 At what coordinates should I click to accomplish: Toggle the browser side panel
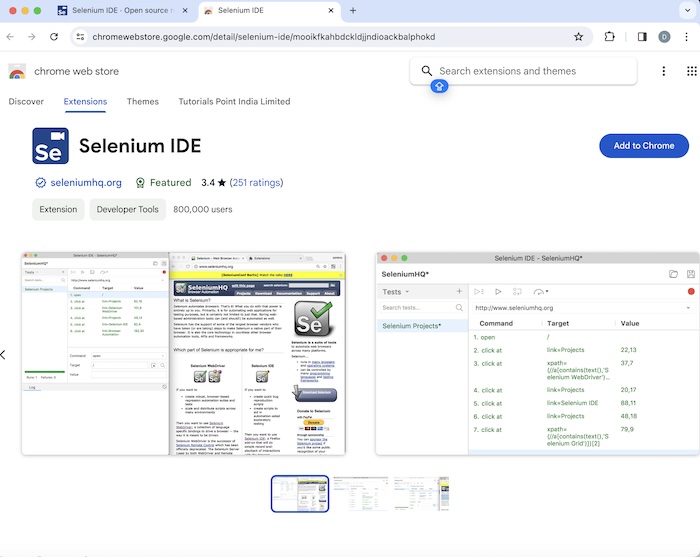[642, 37]
